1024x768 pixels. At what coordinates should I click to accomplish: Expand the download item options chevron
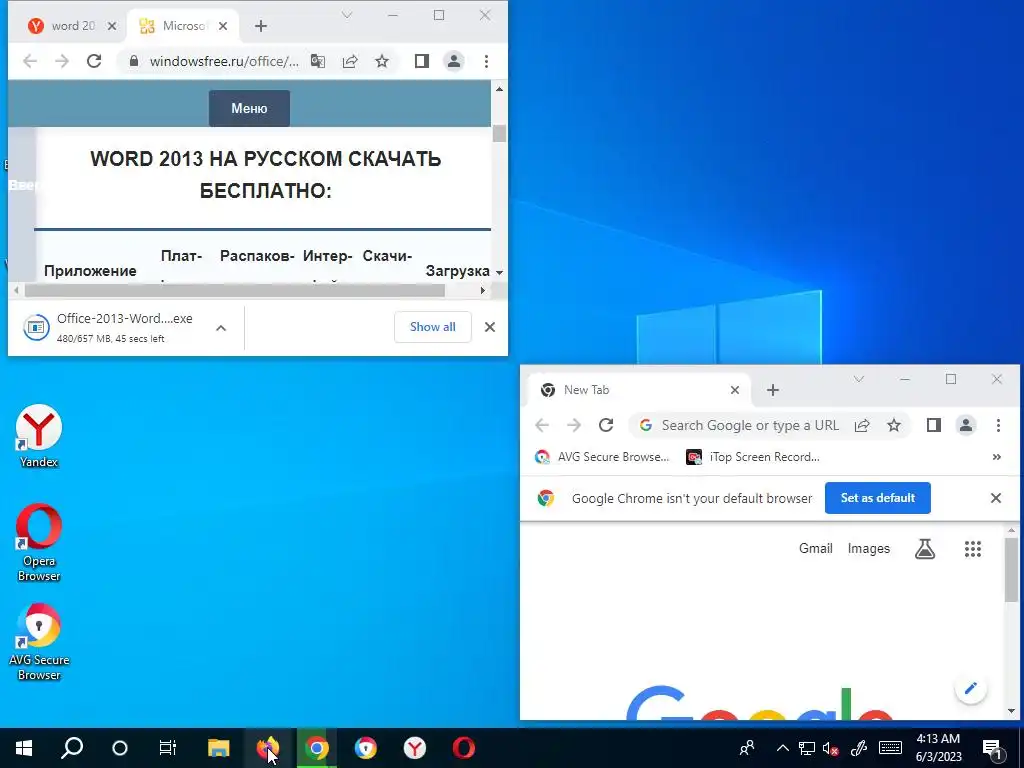click(221, 328)
